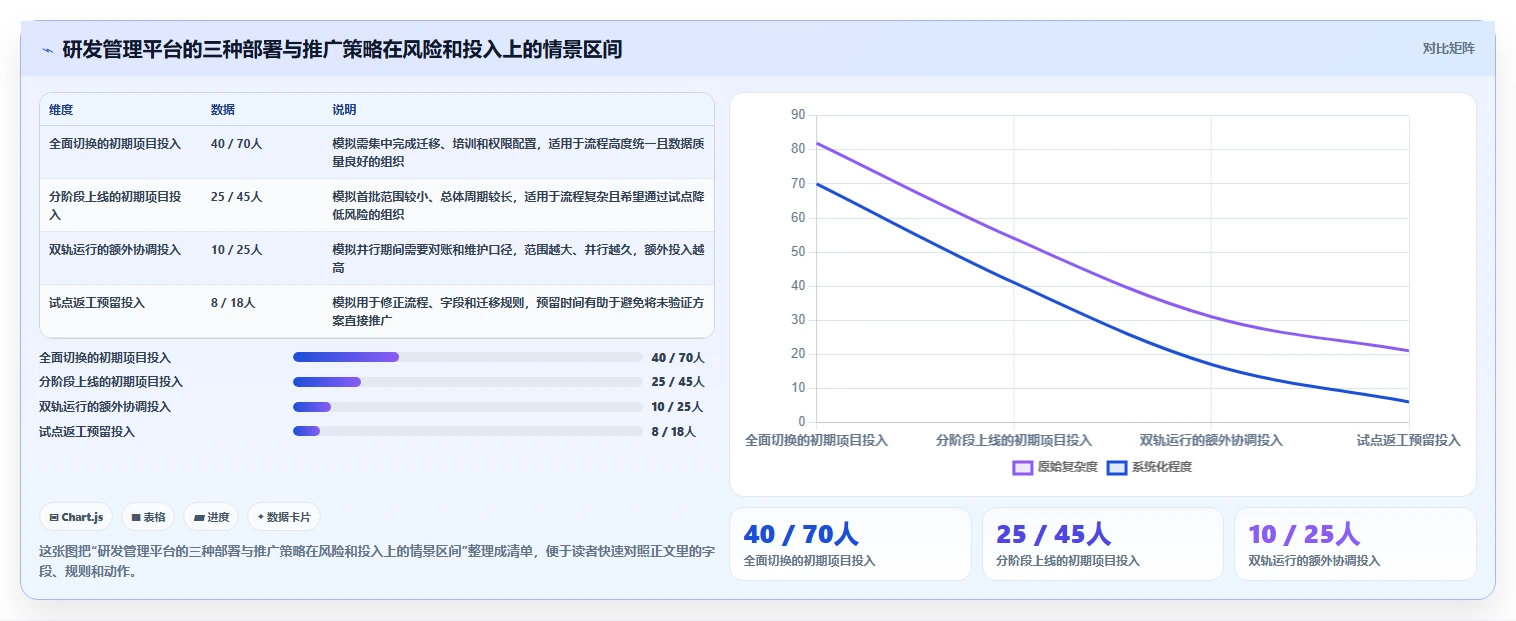
Task: Click the 全面切换的初期项目投入 progress bar
Action: coord(467,357)
